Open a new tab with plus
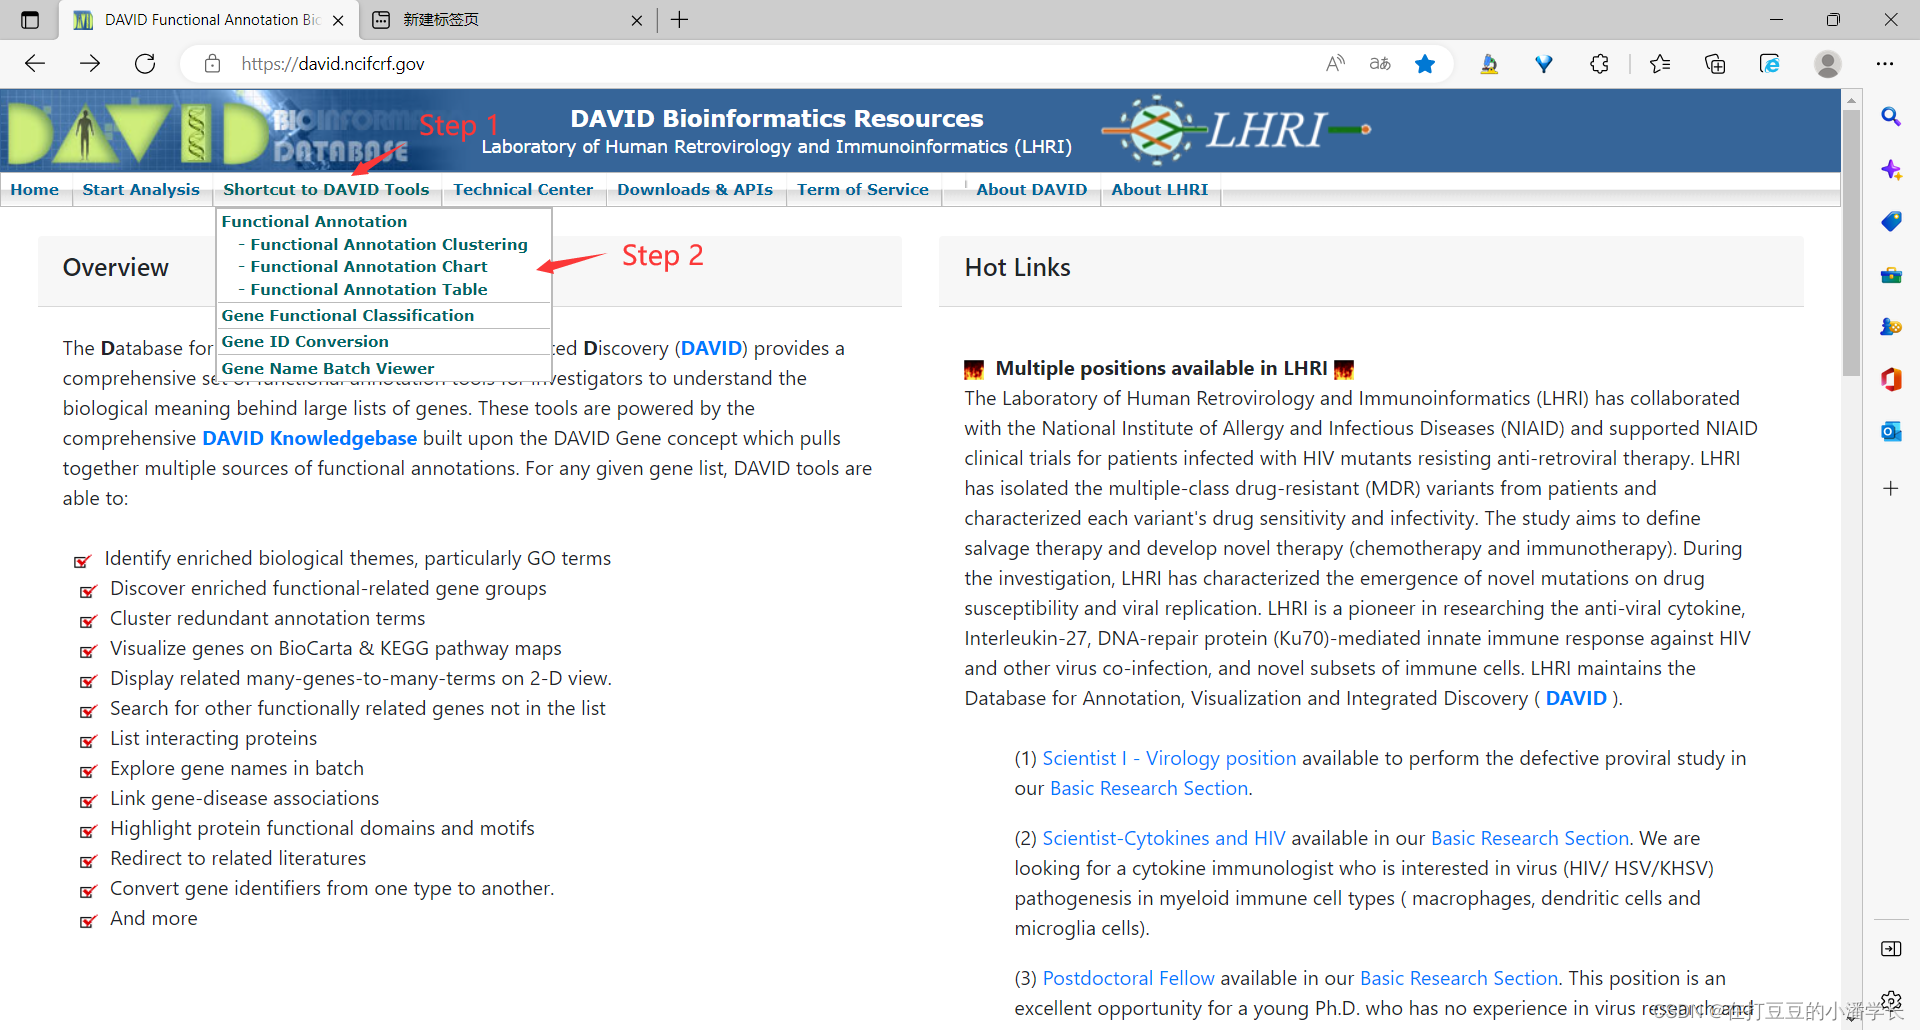The image size is (1920, 1030). tap(680, 20)
